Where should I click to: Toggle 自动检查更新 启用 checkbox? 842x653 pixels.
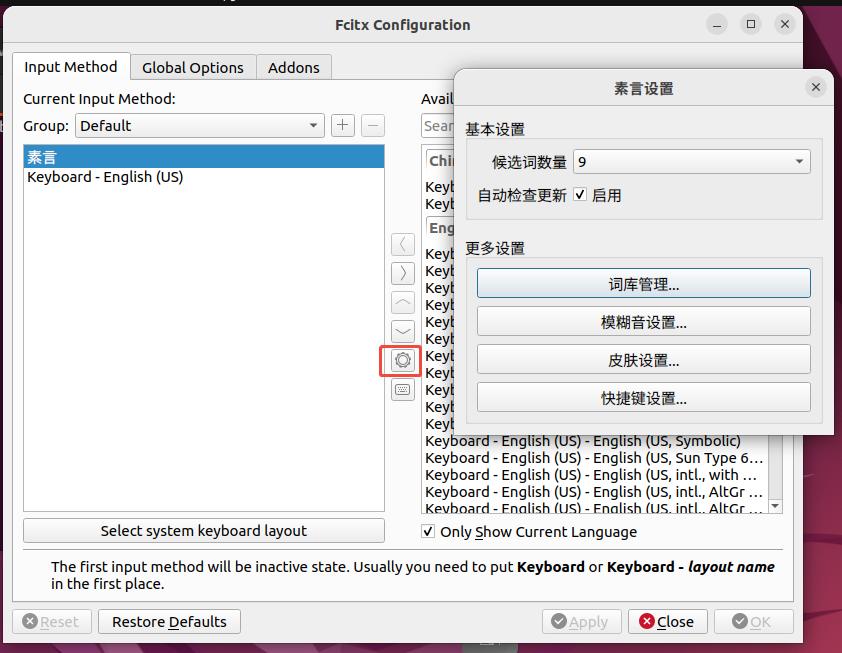(x=580, y=194)
